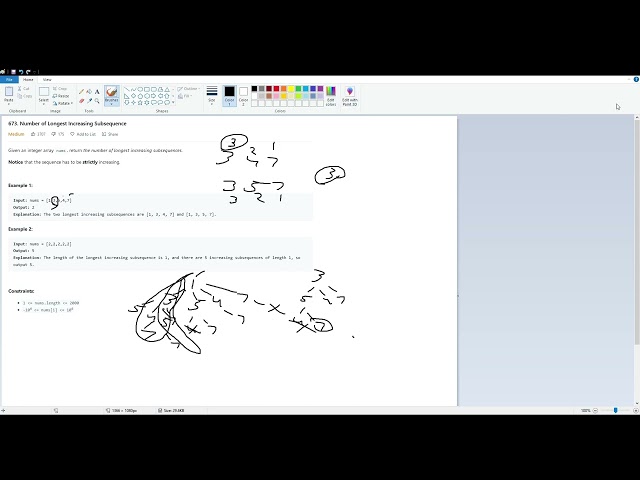640x480 pixels.
Task: Click the Copy button in Clipboard group
Action: coord(24,96)
